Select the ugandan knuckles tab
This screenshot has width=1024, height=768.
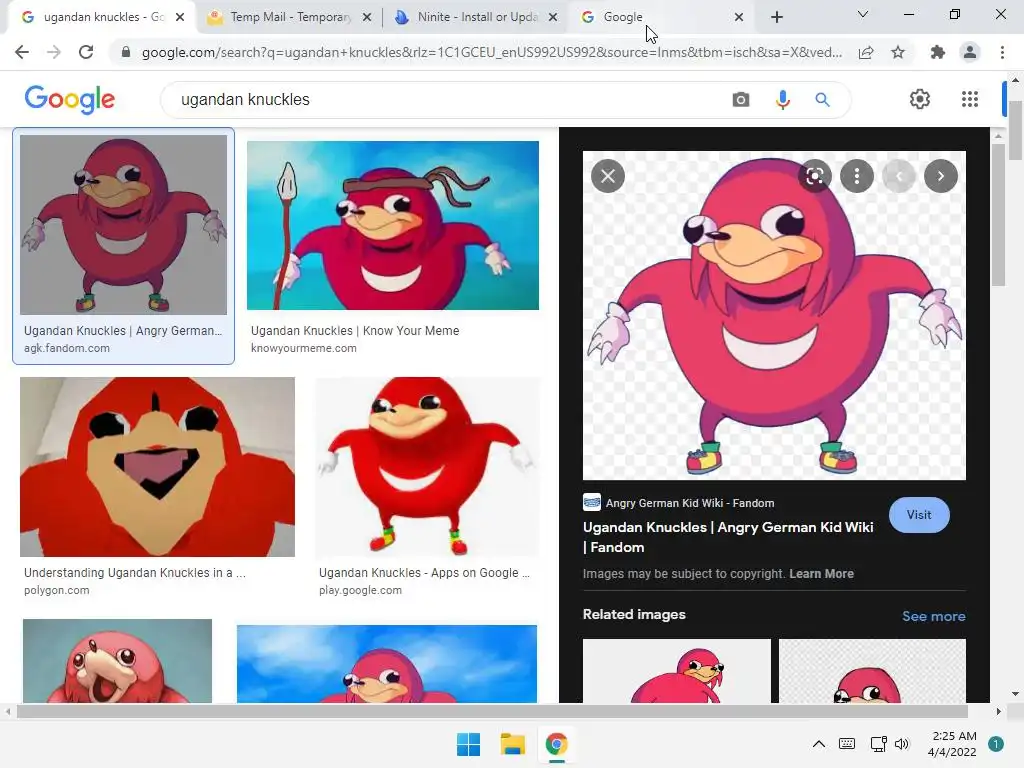click(101, 17)
